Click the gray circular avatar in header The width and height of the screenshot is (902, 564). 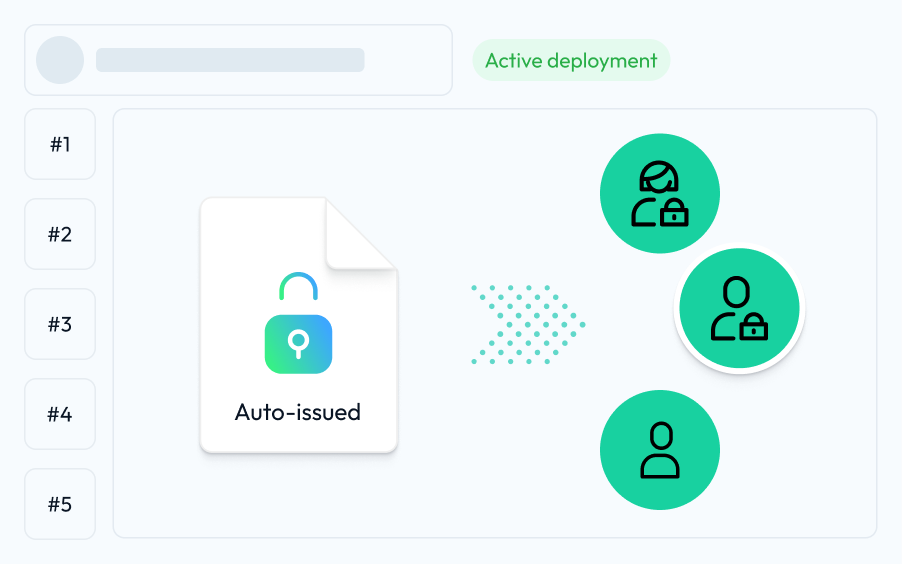point(60,60)
